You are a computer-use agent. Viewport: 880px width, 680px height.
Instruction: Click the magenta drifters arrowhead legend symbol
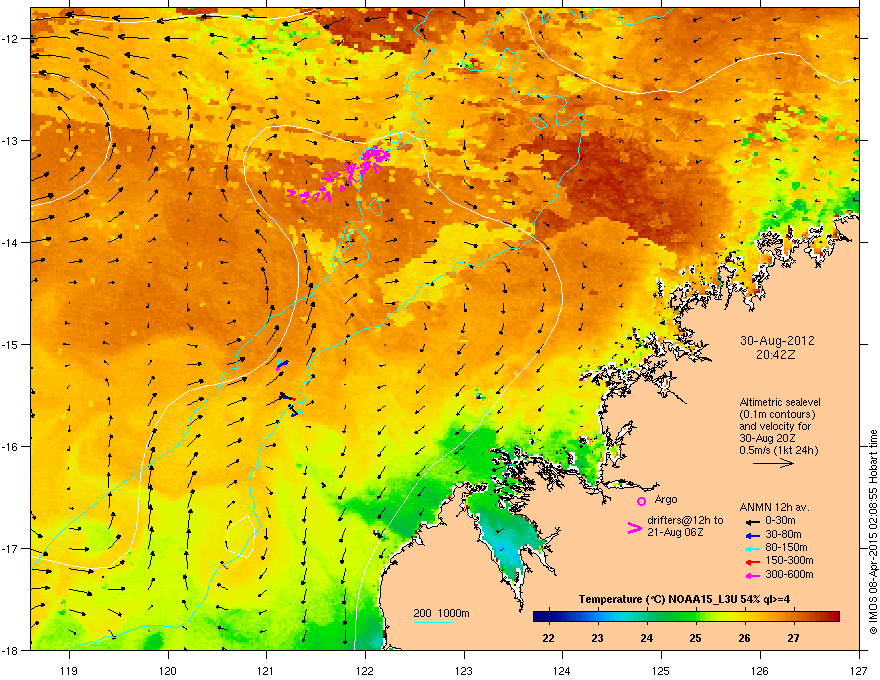tap(635, 527)
